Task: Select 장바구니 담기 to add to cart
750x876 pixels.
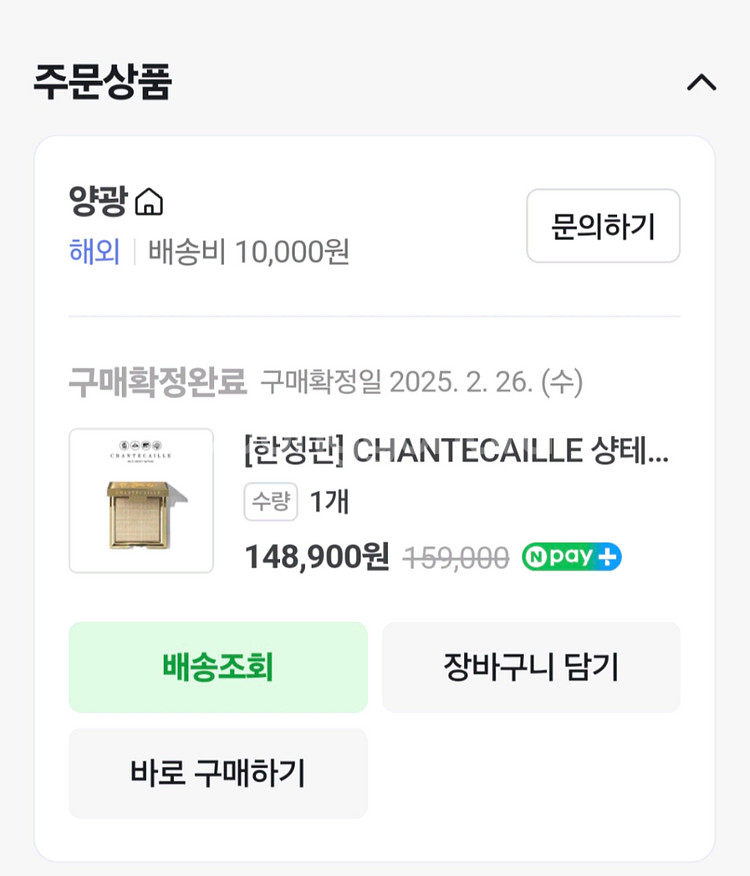Action: tap(531, 667)
